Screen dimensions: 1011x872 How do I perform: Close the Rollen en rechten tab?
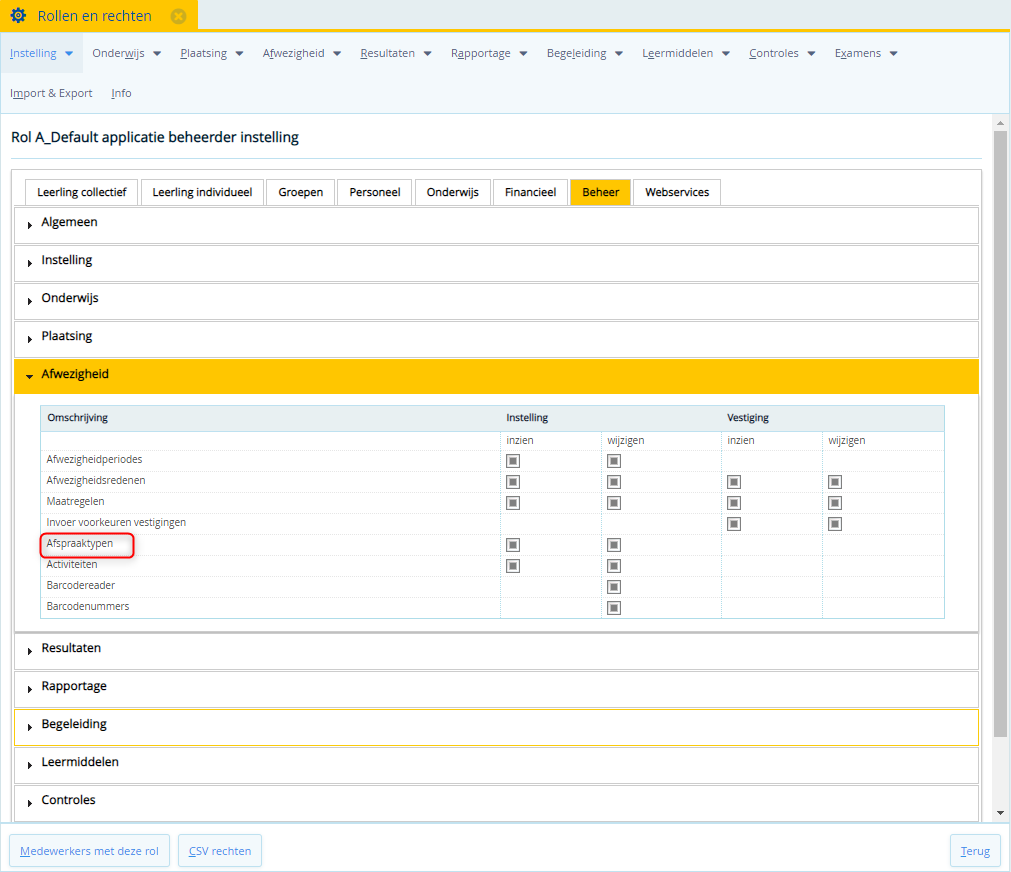coord(179,16)
